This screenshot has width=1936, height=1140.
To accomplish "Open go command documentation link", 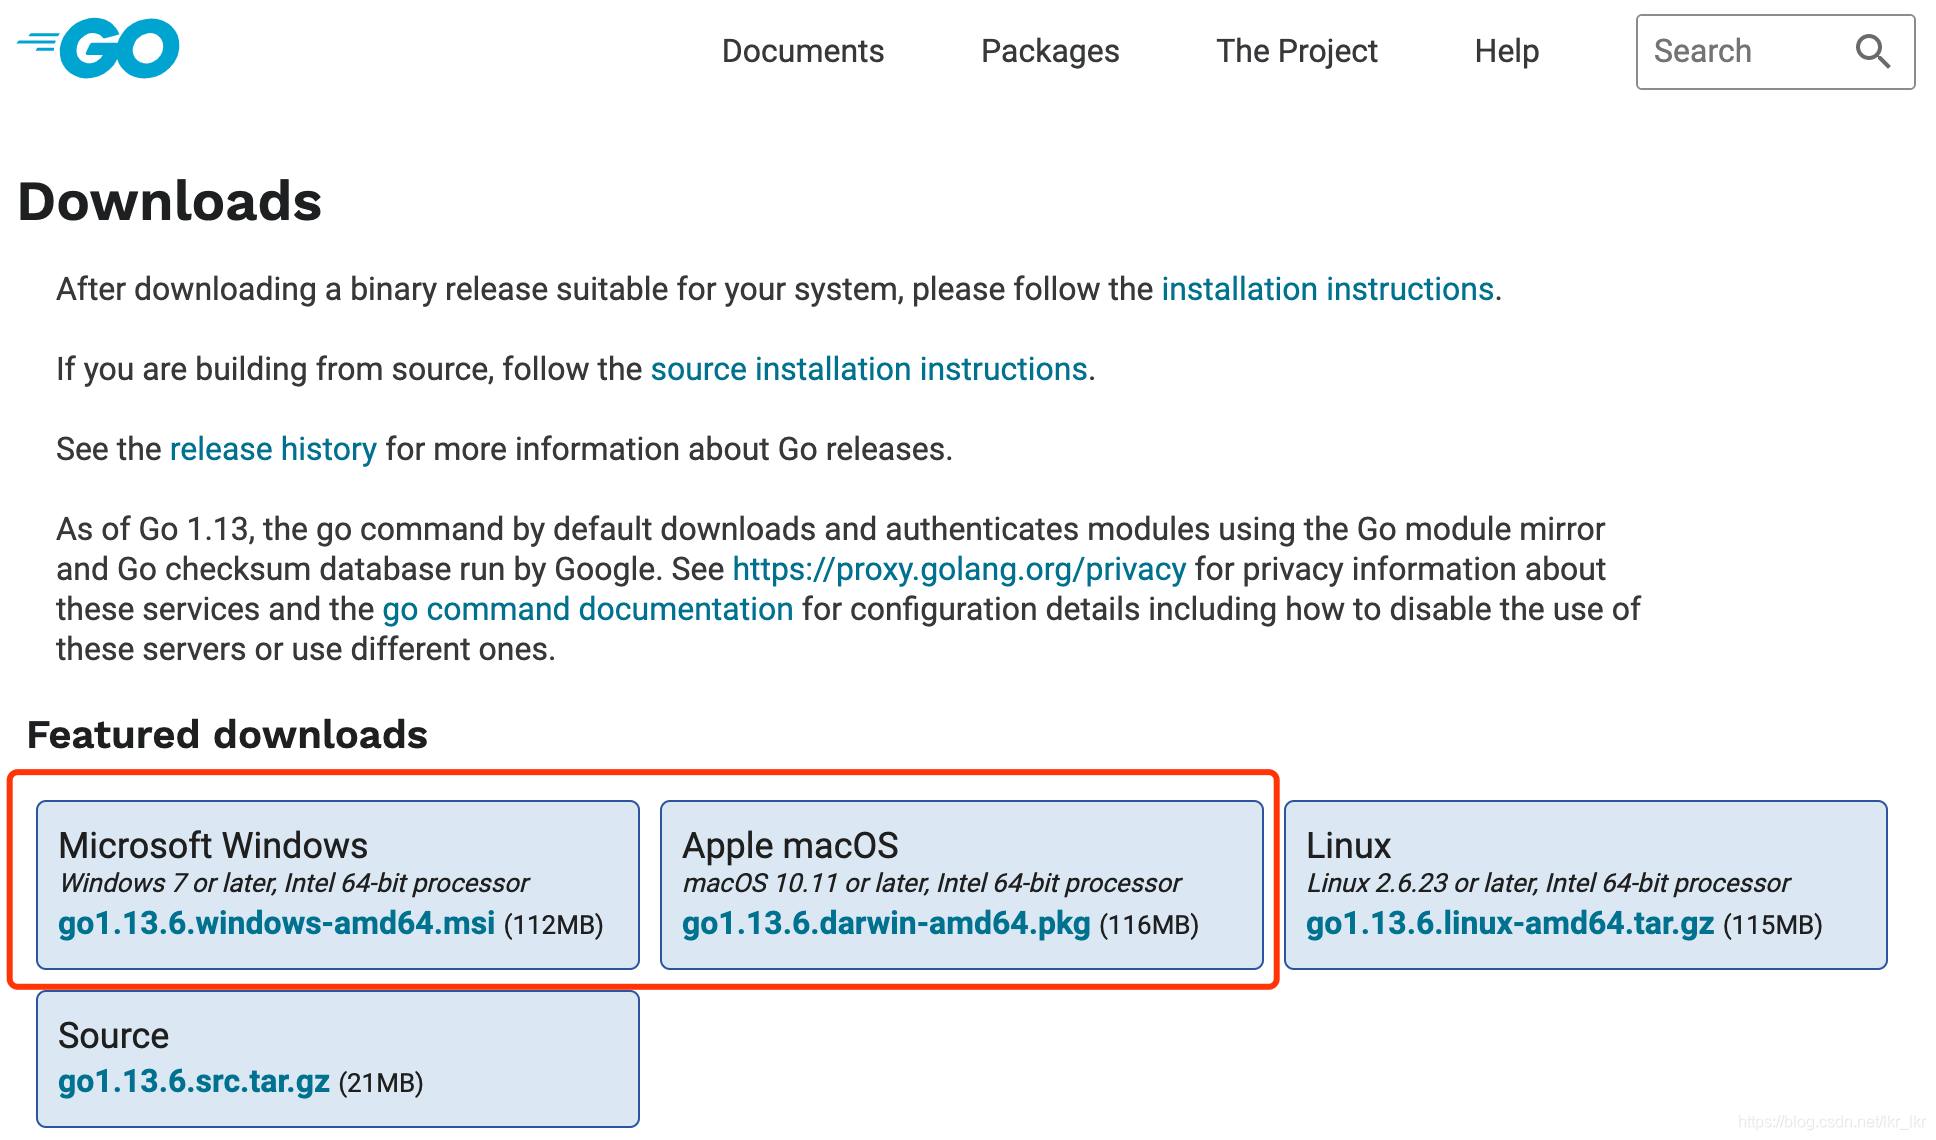I will [x=587, y=609].
